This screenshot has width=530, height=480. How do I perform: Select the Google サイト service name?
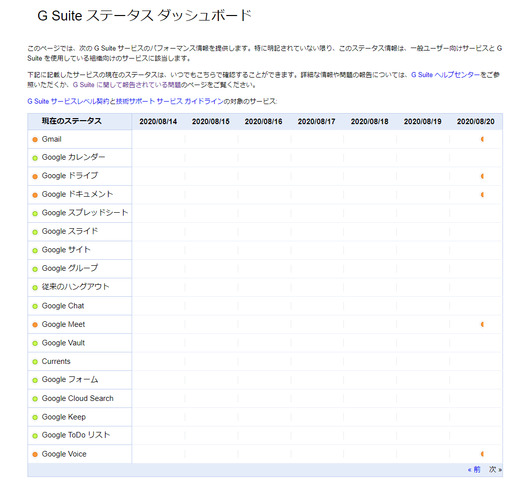coord(66,250)
